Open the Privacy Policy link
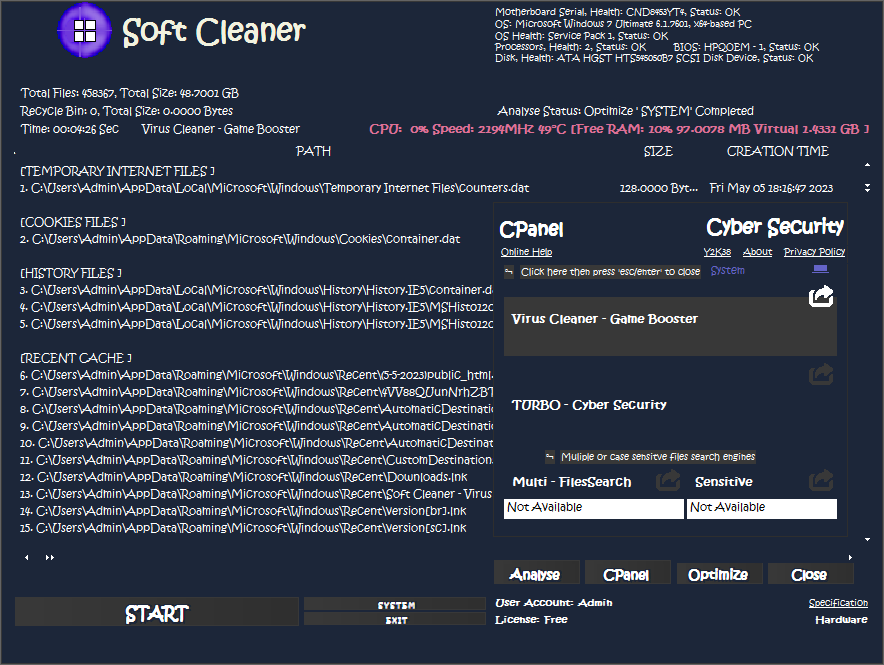The height and width of the screenshot is (665, 884). [814, 252]
